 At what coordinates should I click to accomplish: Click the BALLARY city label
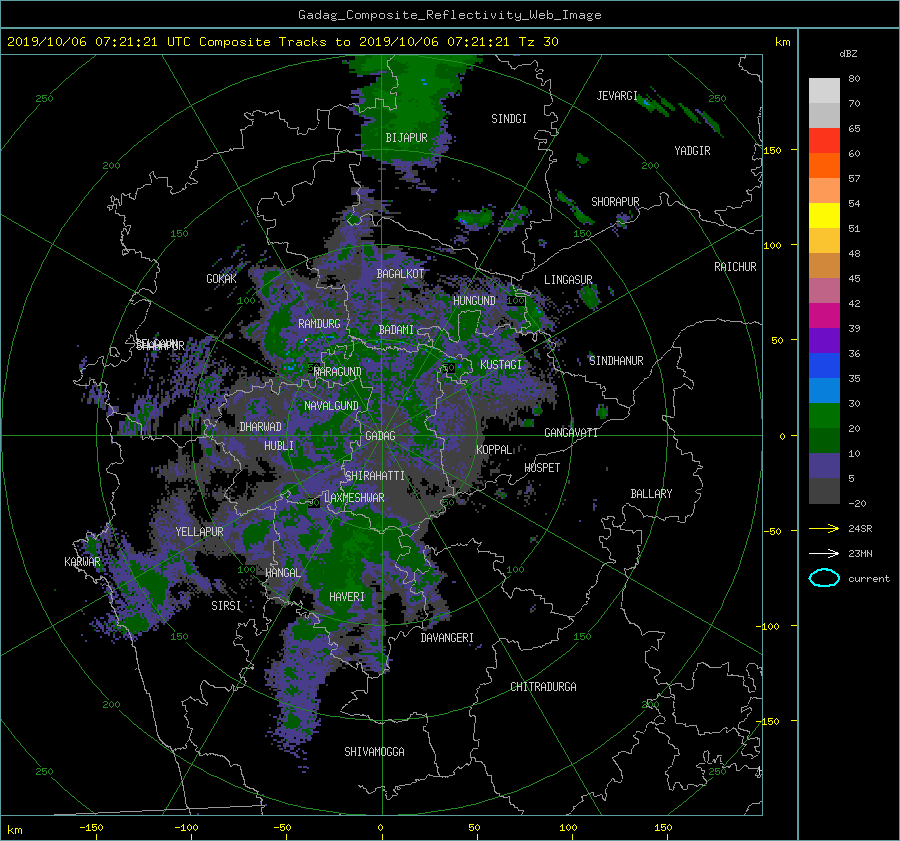[651, 494]
